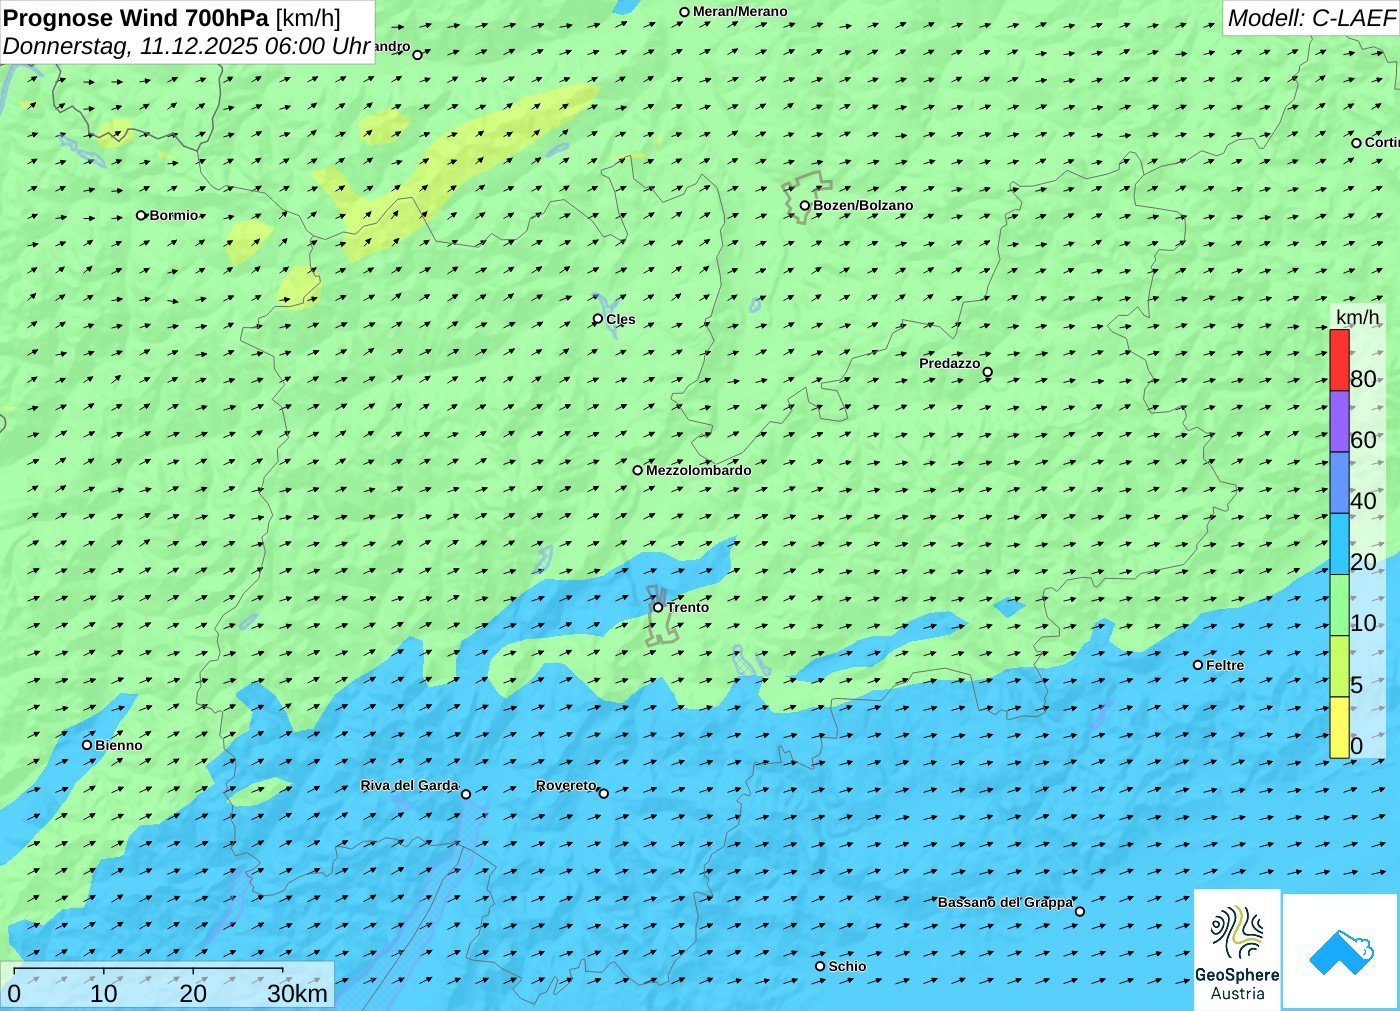Click the 'km/h' legend heading
Image resolution: width=1400 pixels, height=1011 pixels.
(x=1357, y=317)
